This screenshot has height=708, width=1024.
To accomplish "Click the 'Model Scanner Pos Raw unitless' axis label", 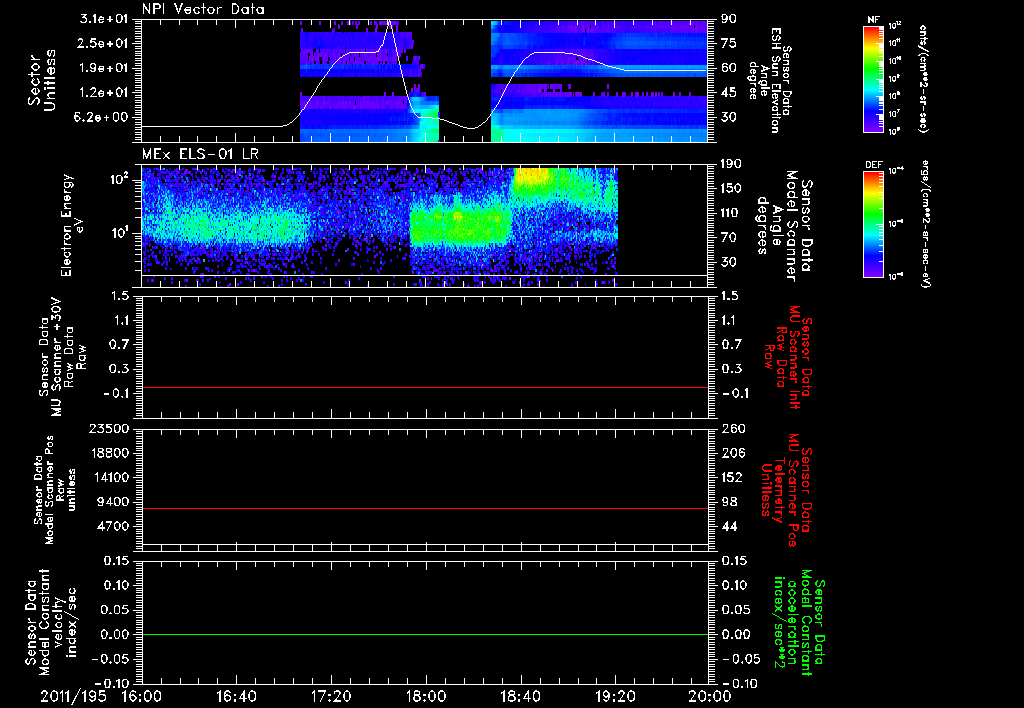I will 55,490.
